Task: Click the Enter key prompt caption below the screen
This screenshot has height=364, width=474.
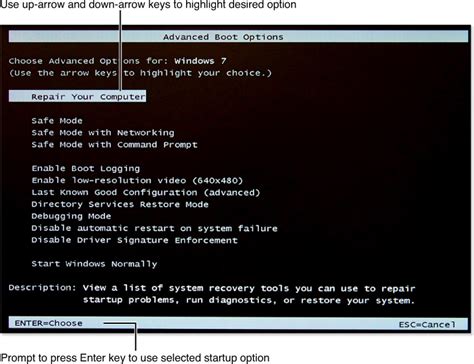Action: coord(135,358)
